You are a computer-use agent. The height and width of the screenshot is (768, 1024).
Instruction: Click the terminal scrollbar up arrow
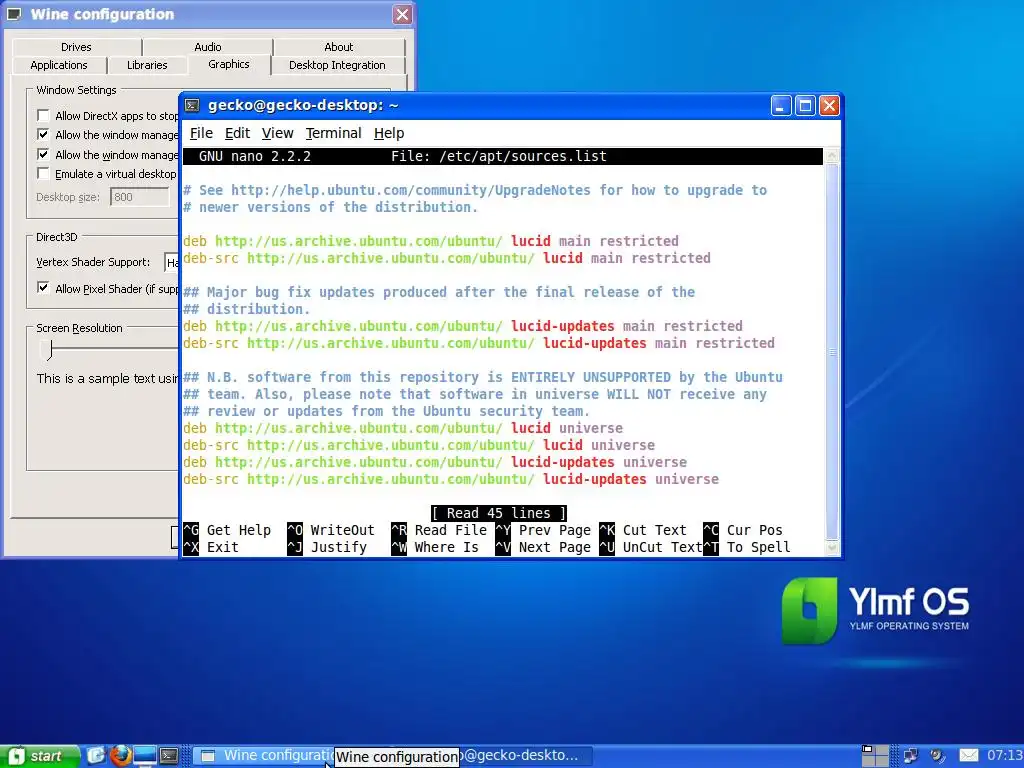[x=832, y=155]
